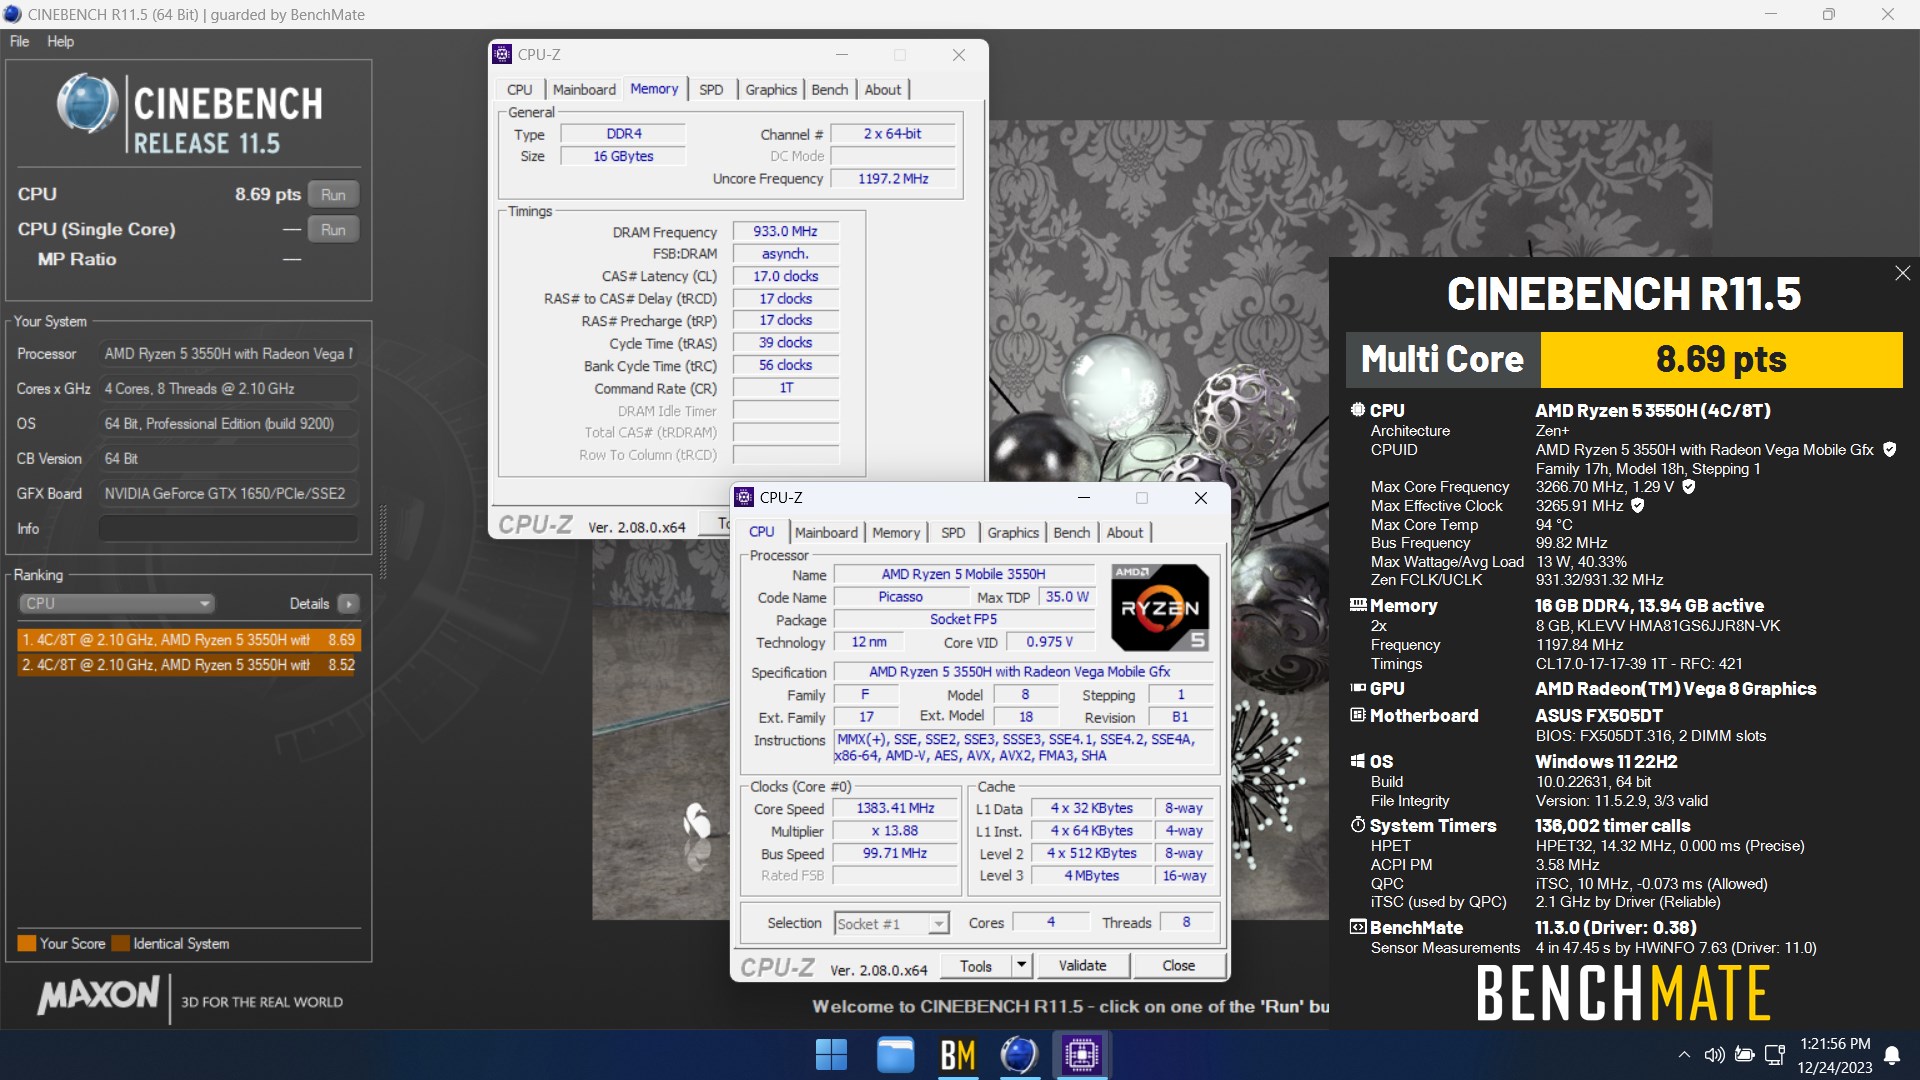The image size is (1920, 1080).
Task: Click the Cinebench globe logo
Action: point(87,104)
